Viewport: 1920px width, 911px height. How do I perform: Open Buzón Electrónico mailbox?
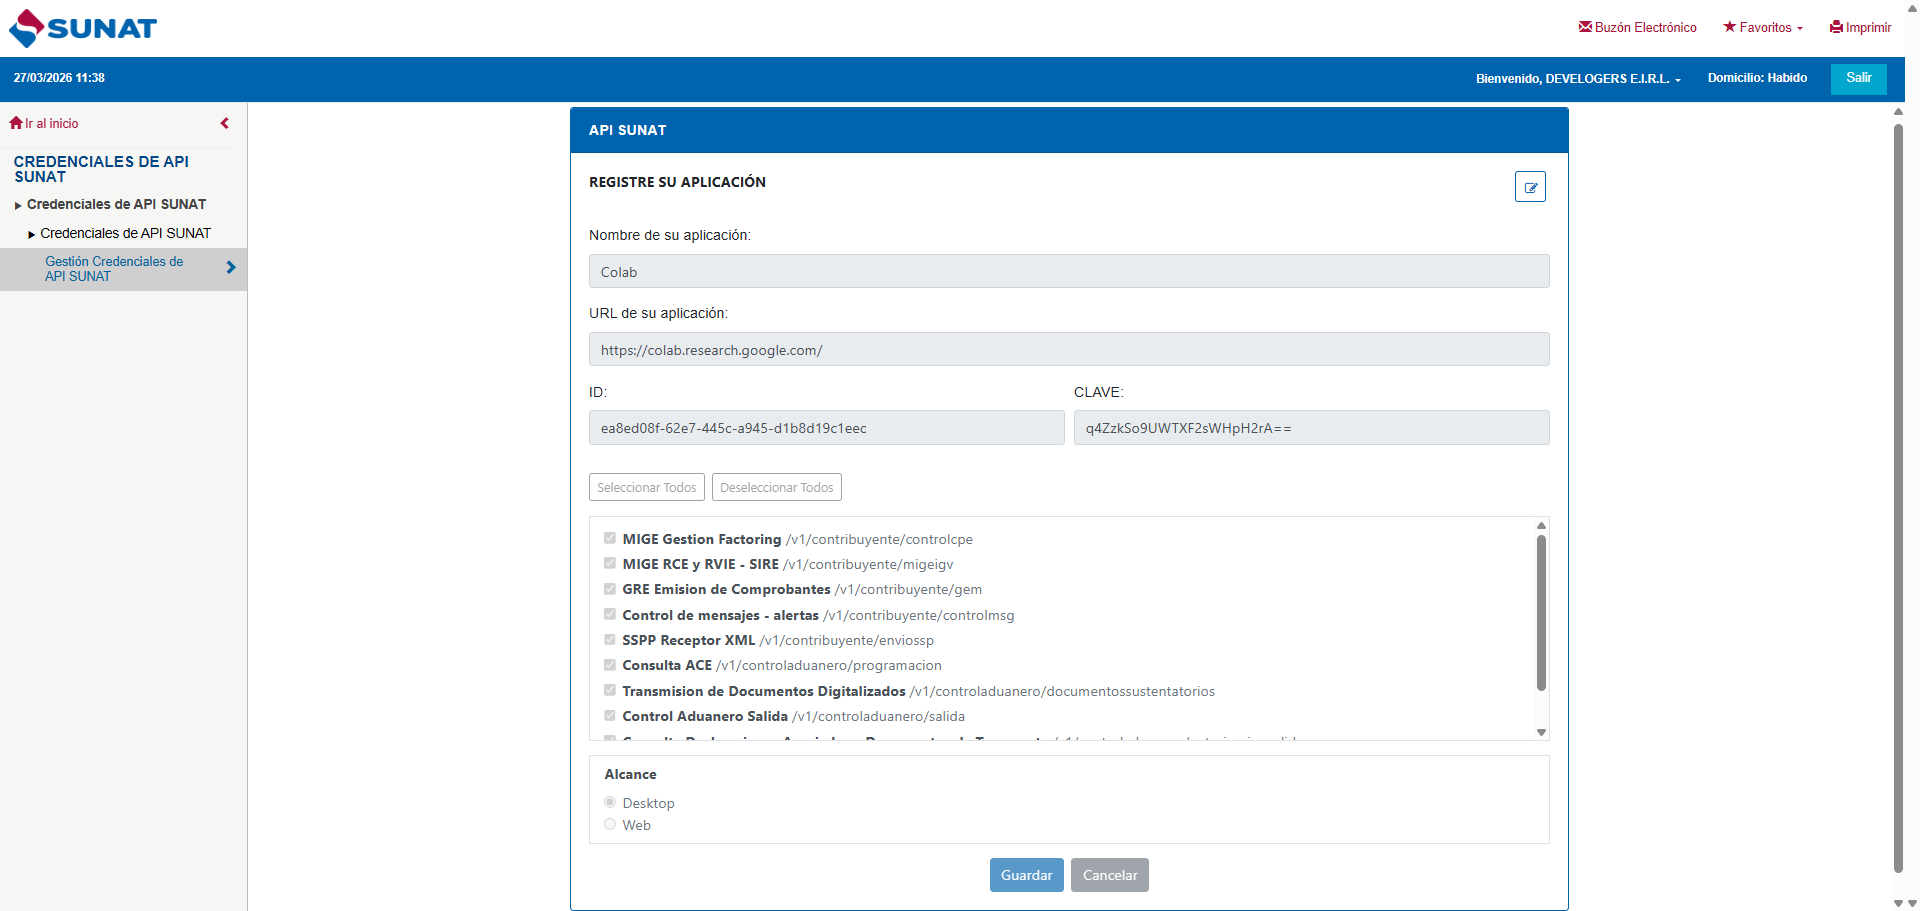click(x=1637, y=27)
